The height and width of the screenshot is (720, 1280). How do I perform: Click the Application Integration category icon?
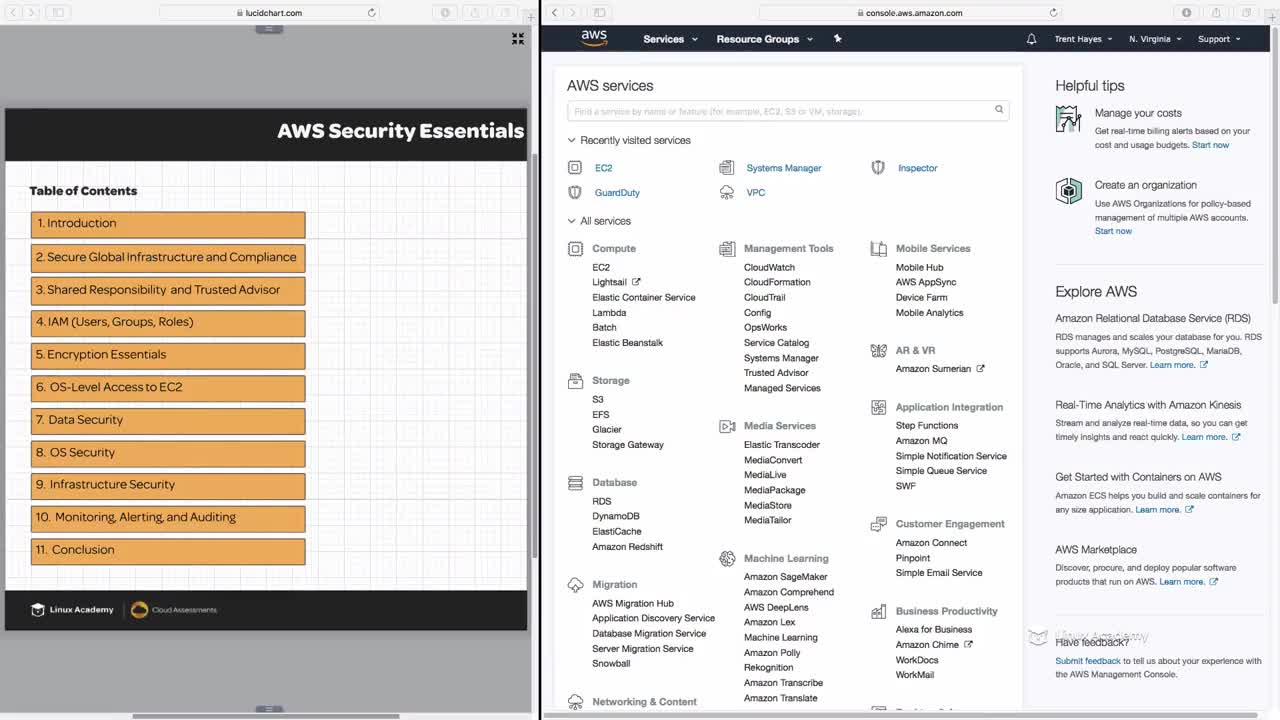point(878,408)
